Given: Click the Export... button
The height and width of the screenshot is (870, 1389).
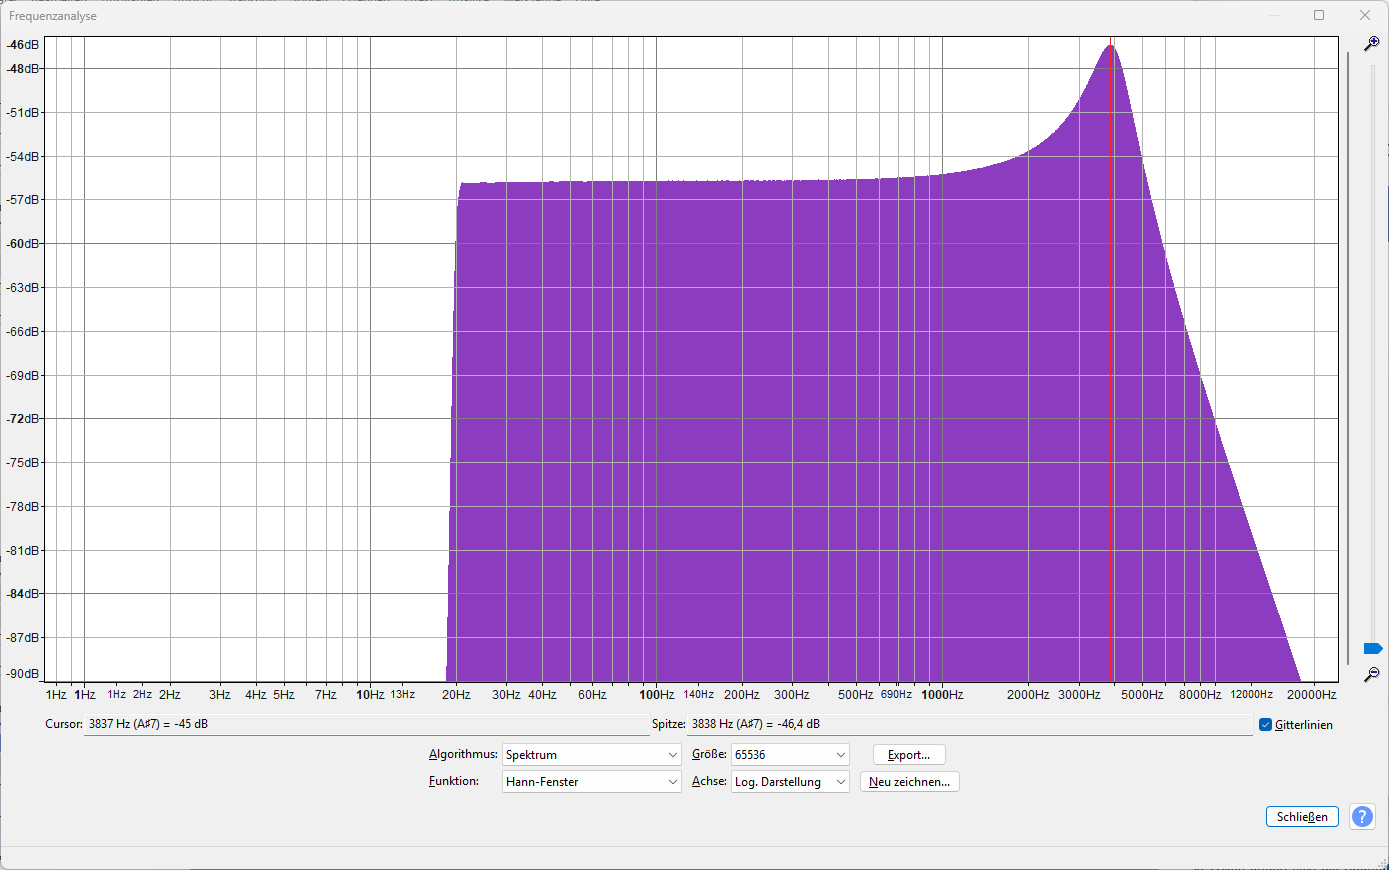Looking at the screenshot, I should coord(908,755).
